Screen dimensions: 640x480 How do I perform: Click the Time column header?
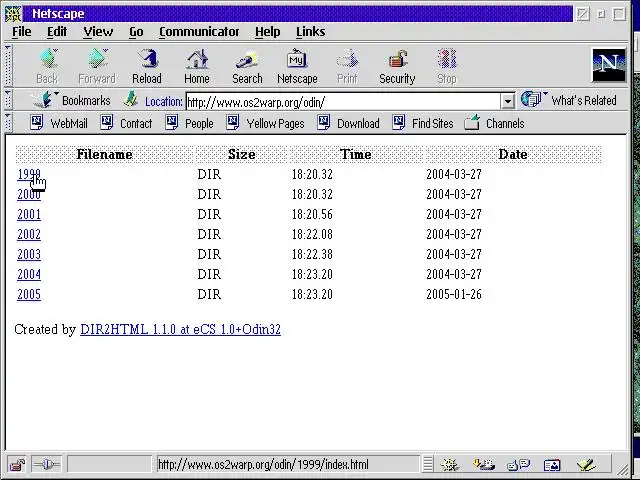tap(356, 154)
